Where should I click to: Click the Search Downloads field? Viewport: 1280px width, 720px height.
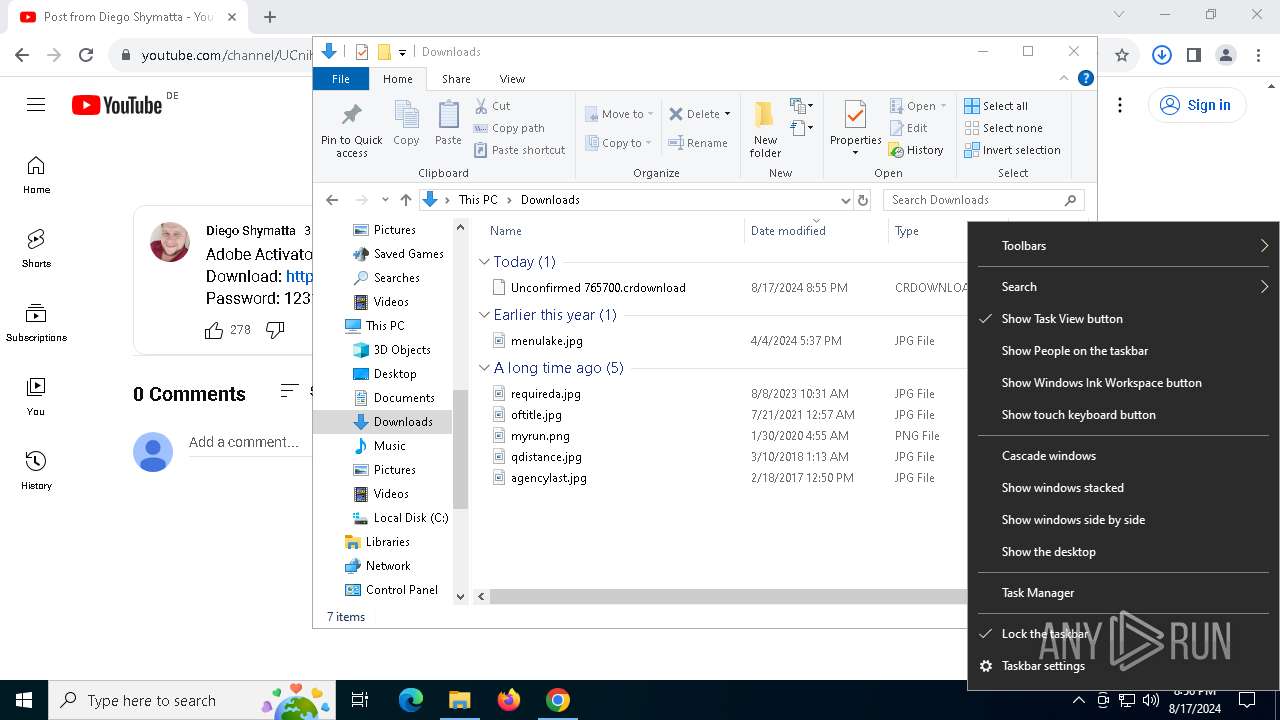click(x=984, y=200)
